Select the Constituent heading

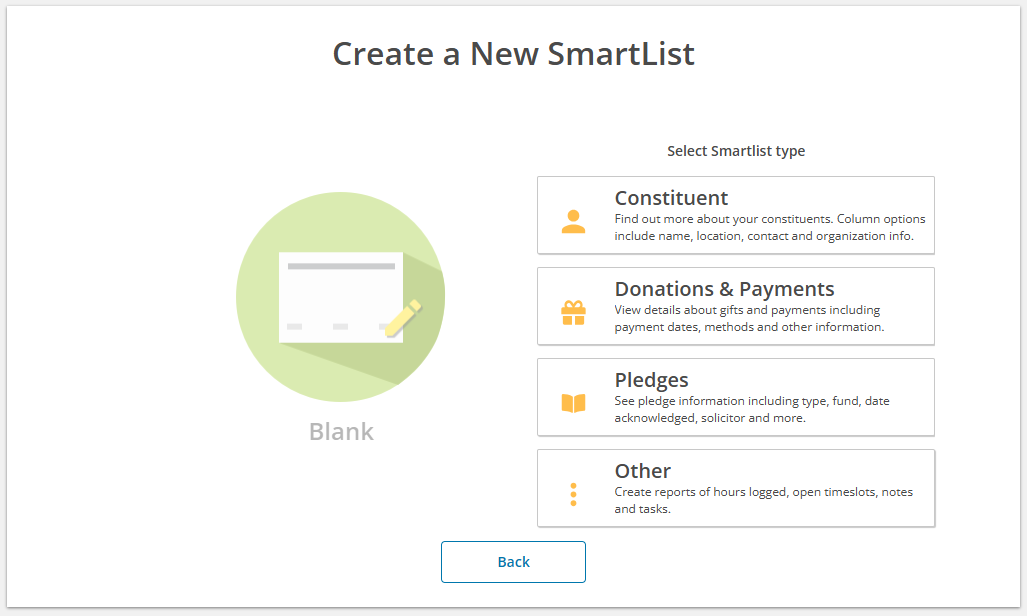pyautogui.click(x=671, y=198)
